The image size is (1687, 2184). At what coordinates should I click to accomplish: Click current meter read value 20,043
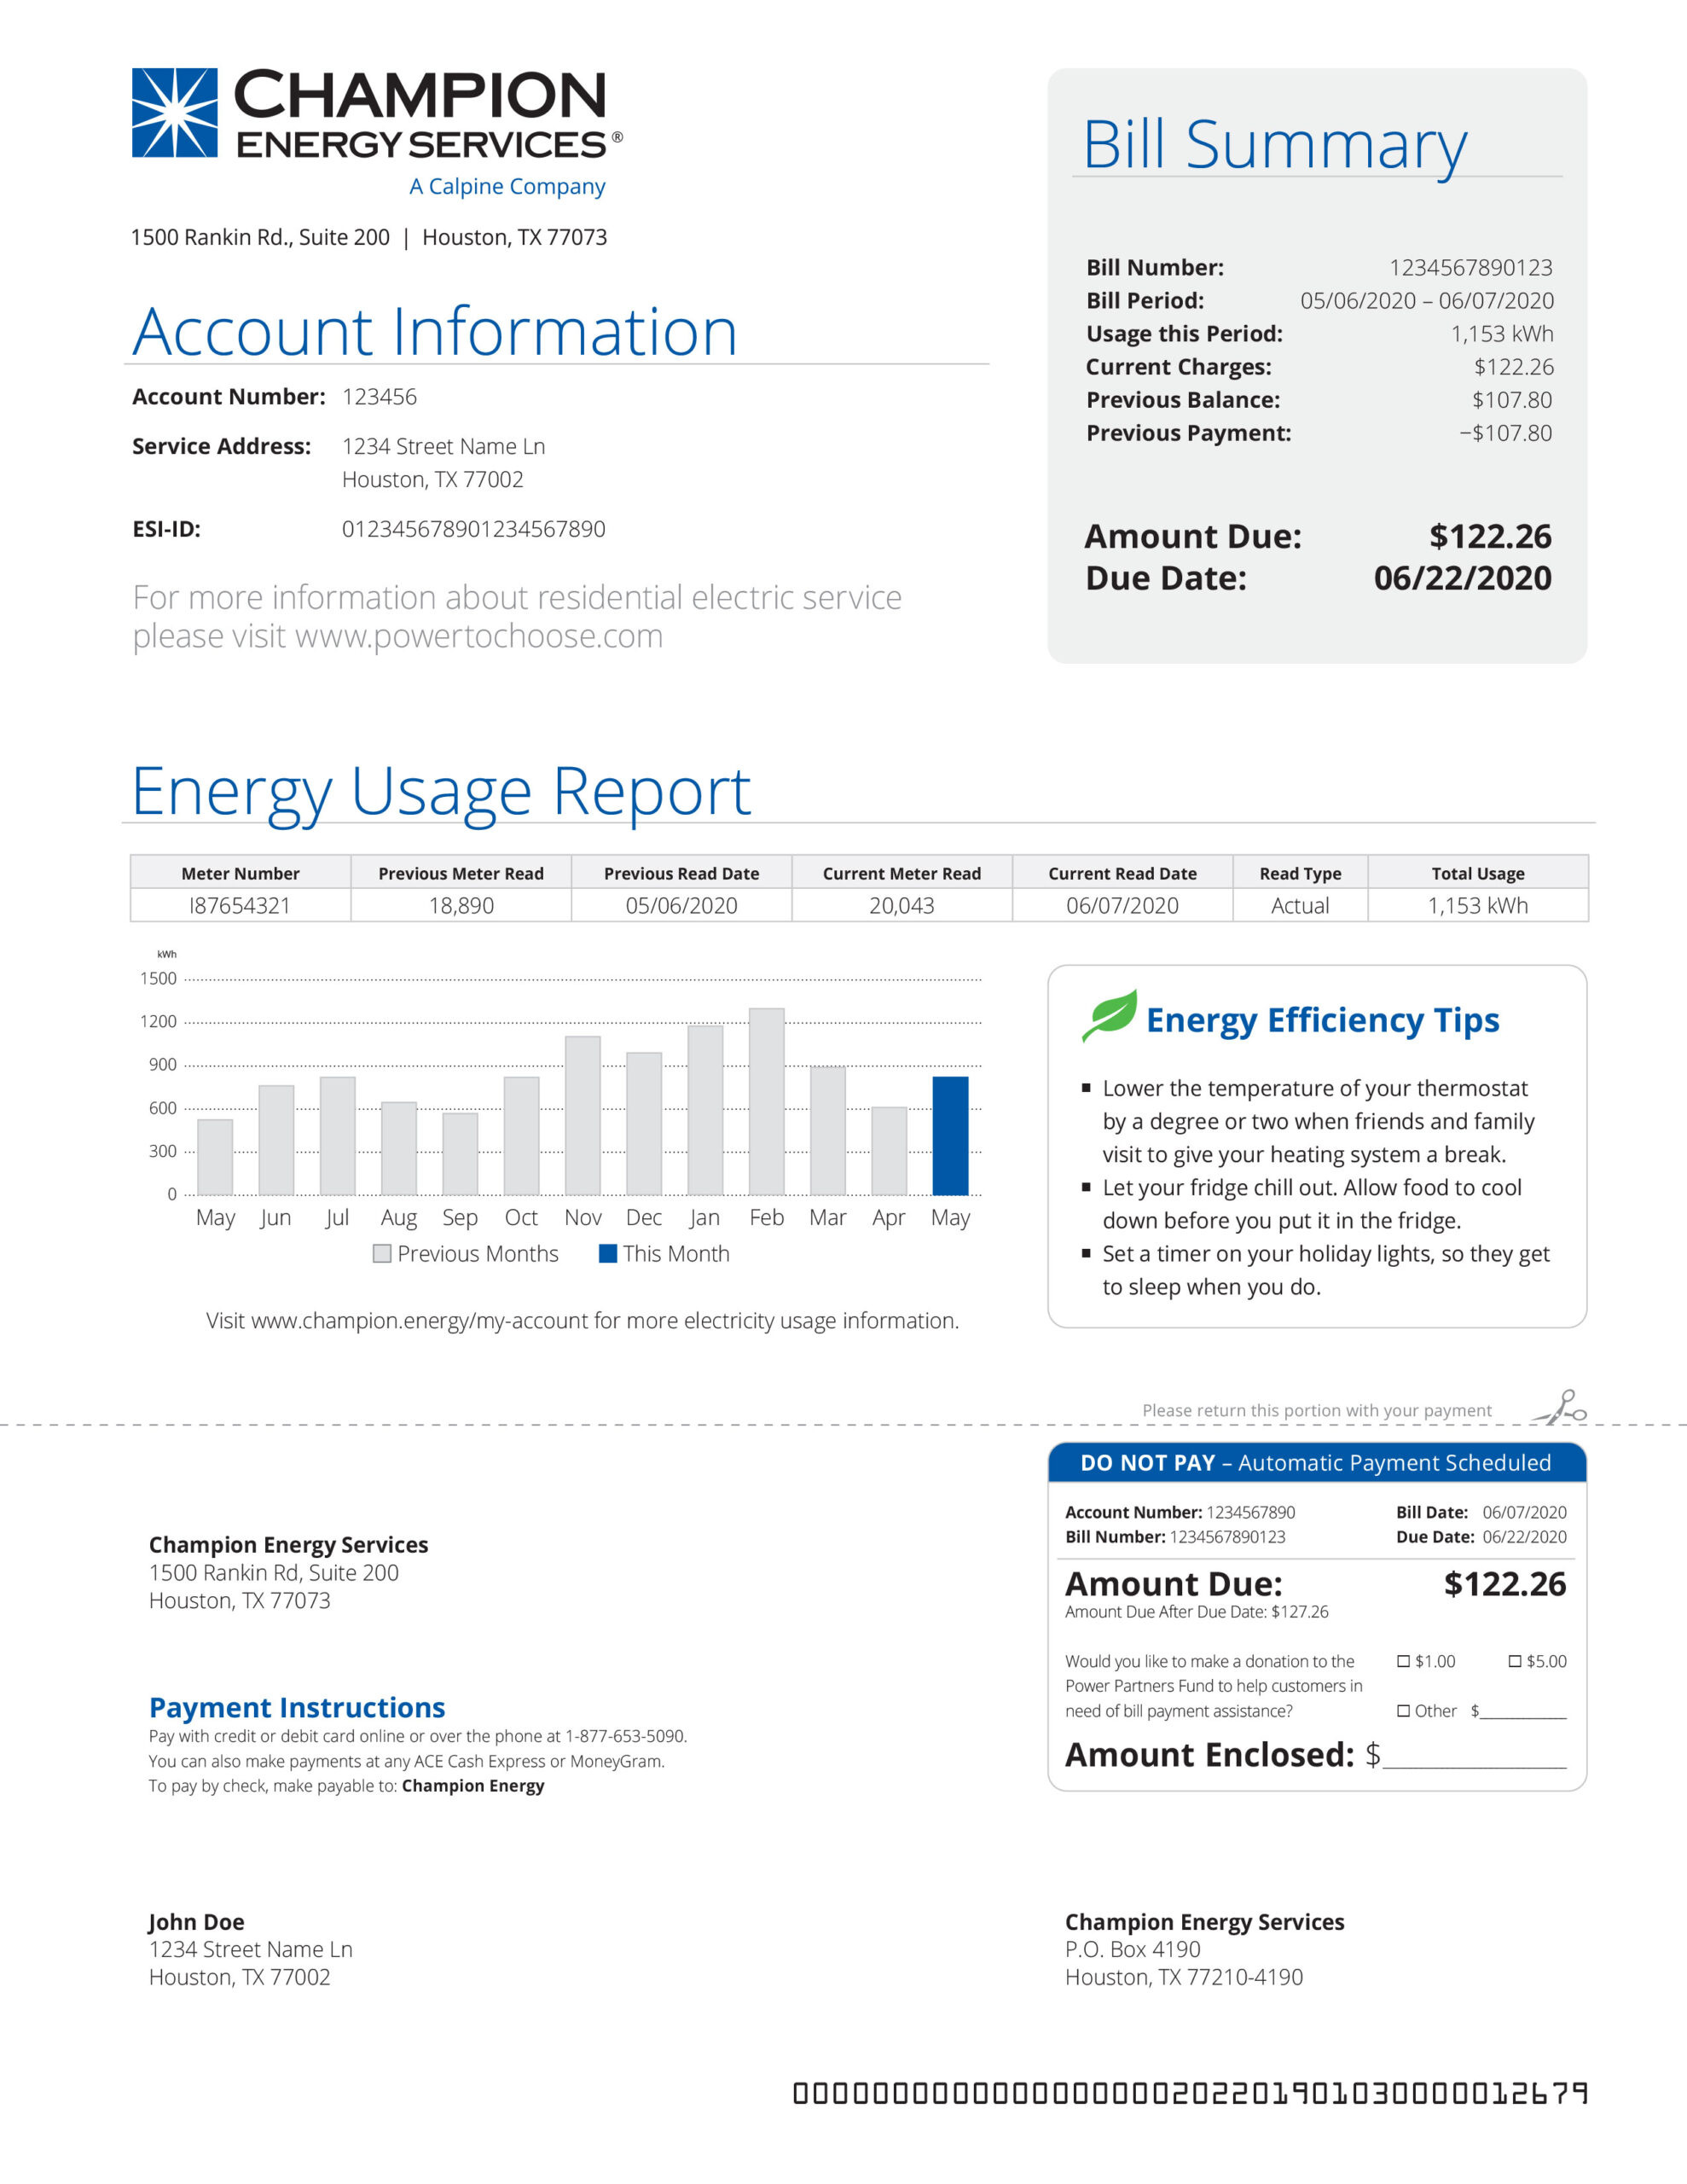(902, 905)
